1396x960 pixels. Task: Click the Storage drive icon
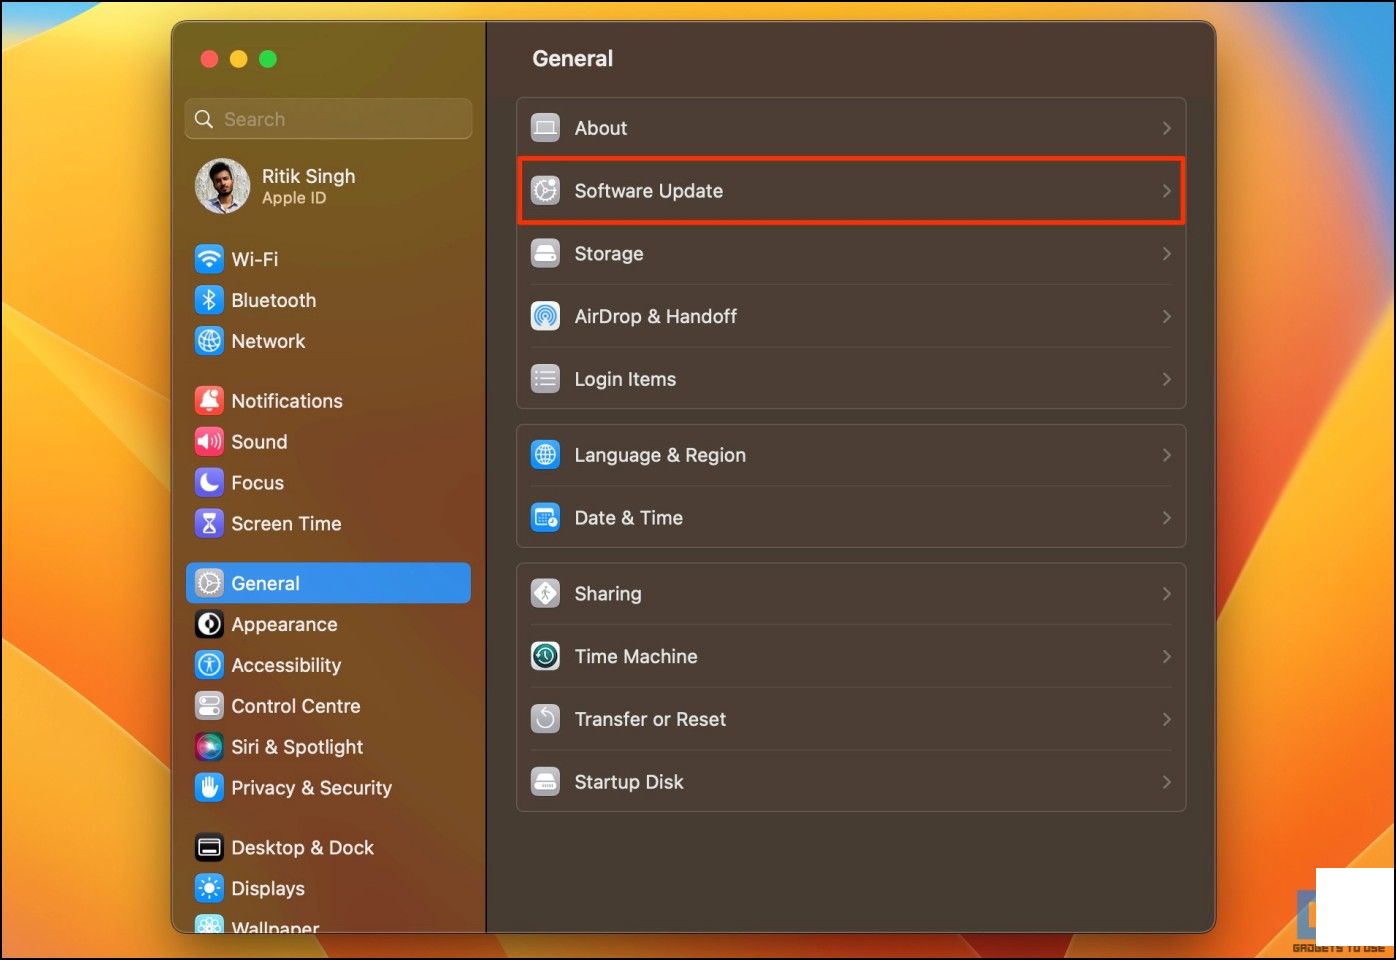545,253
